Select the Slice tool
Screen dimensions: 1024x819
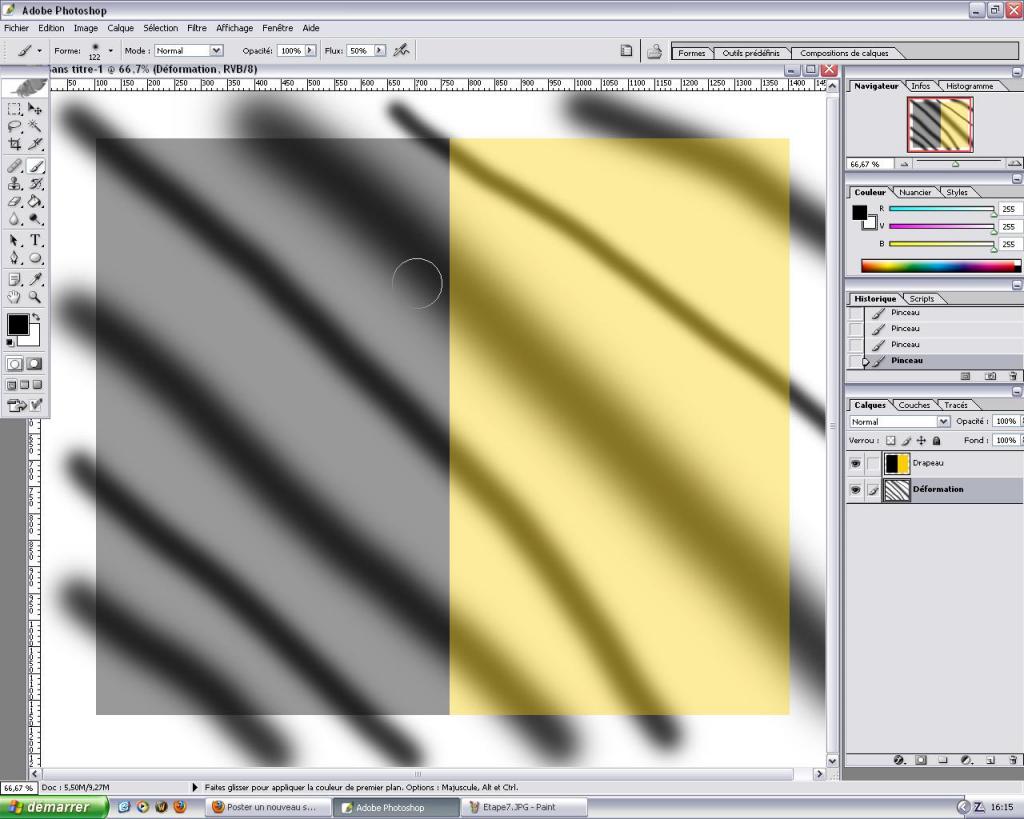pos(35,144)
